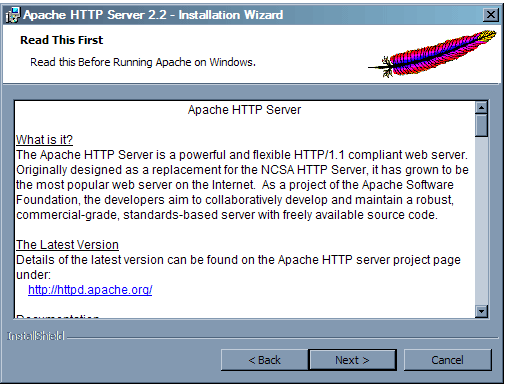Screen dimensions: 508x388
Task: Click the Next > button
Action: pos(352,360)
